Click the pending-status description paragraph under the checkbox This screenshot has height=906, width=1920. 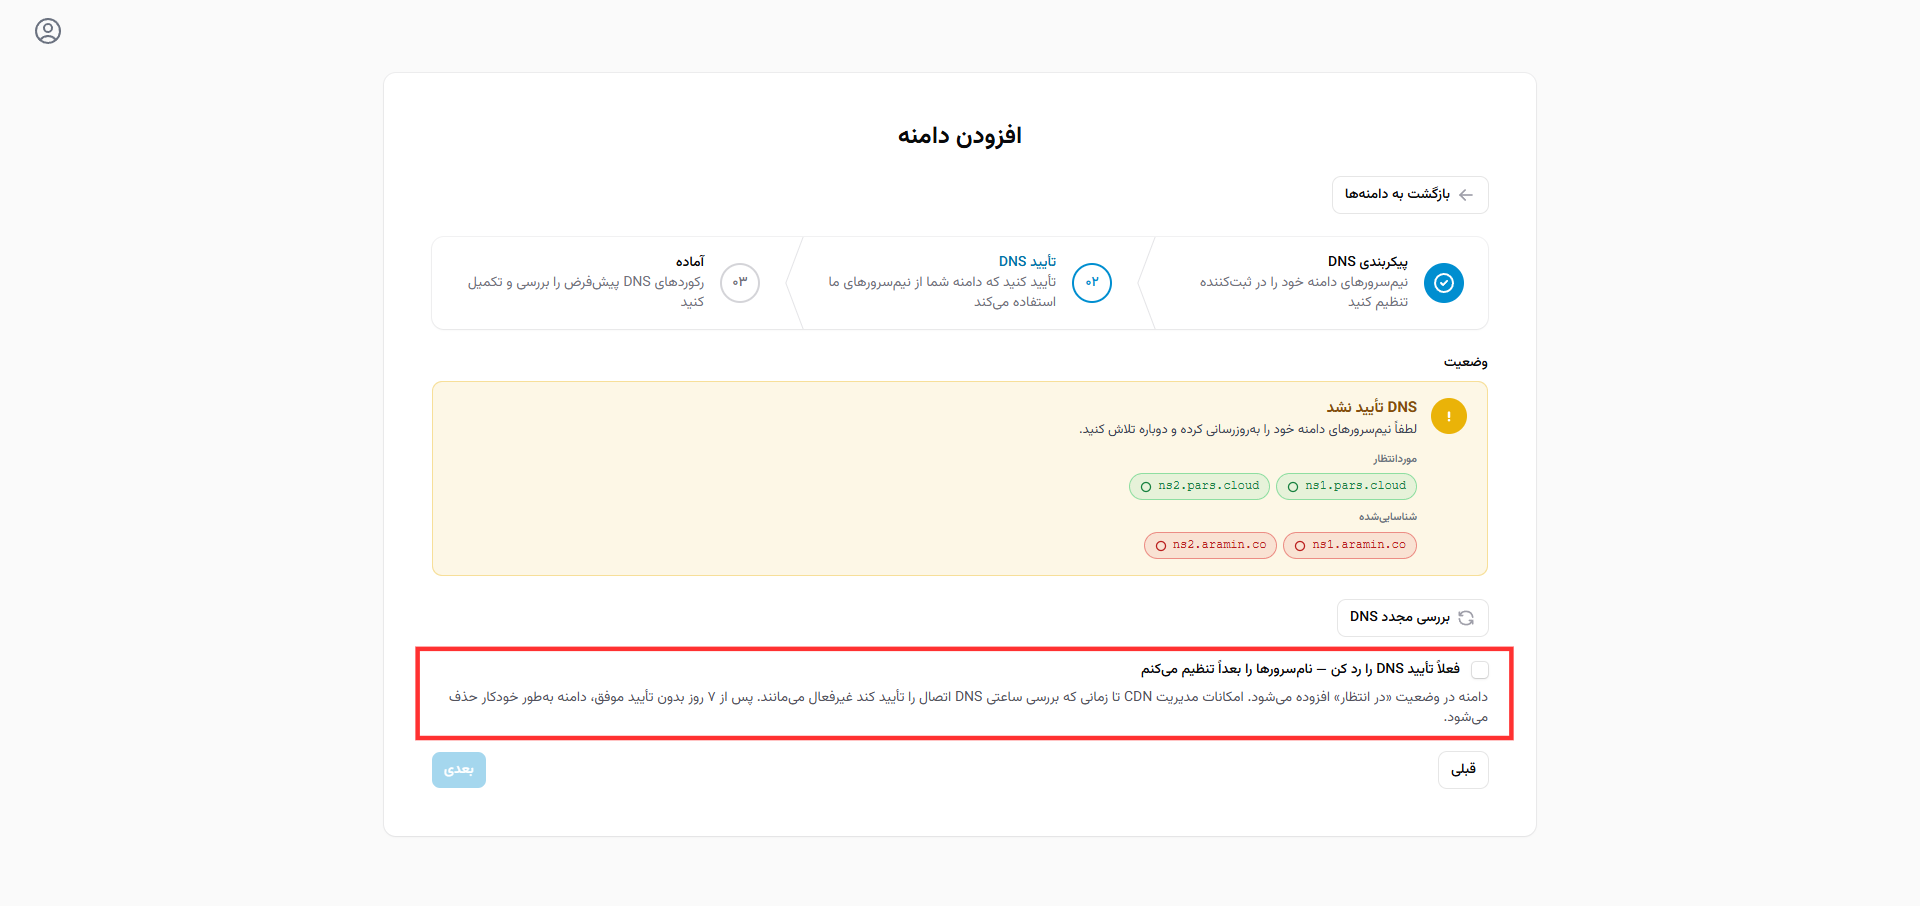968,706
